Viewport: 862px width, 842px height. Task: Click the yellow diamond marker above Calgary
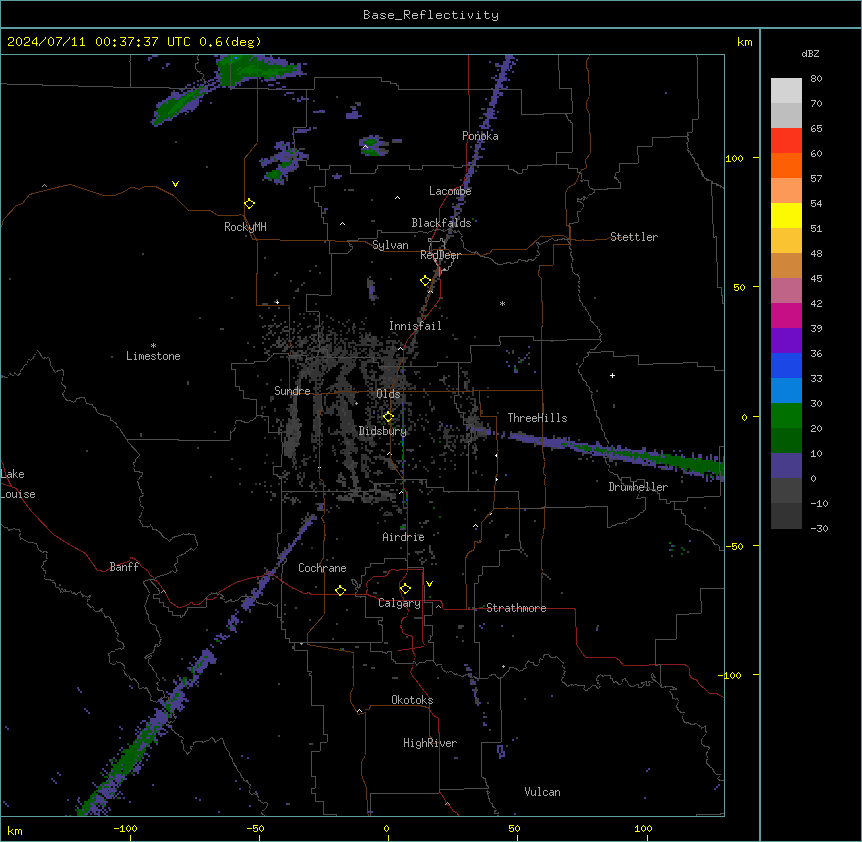405,589
